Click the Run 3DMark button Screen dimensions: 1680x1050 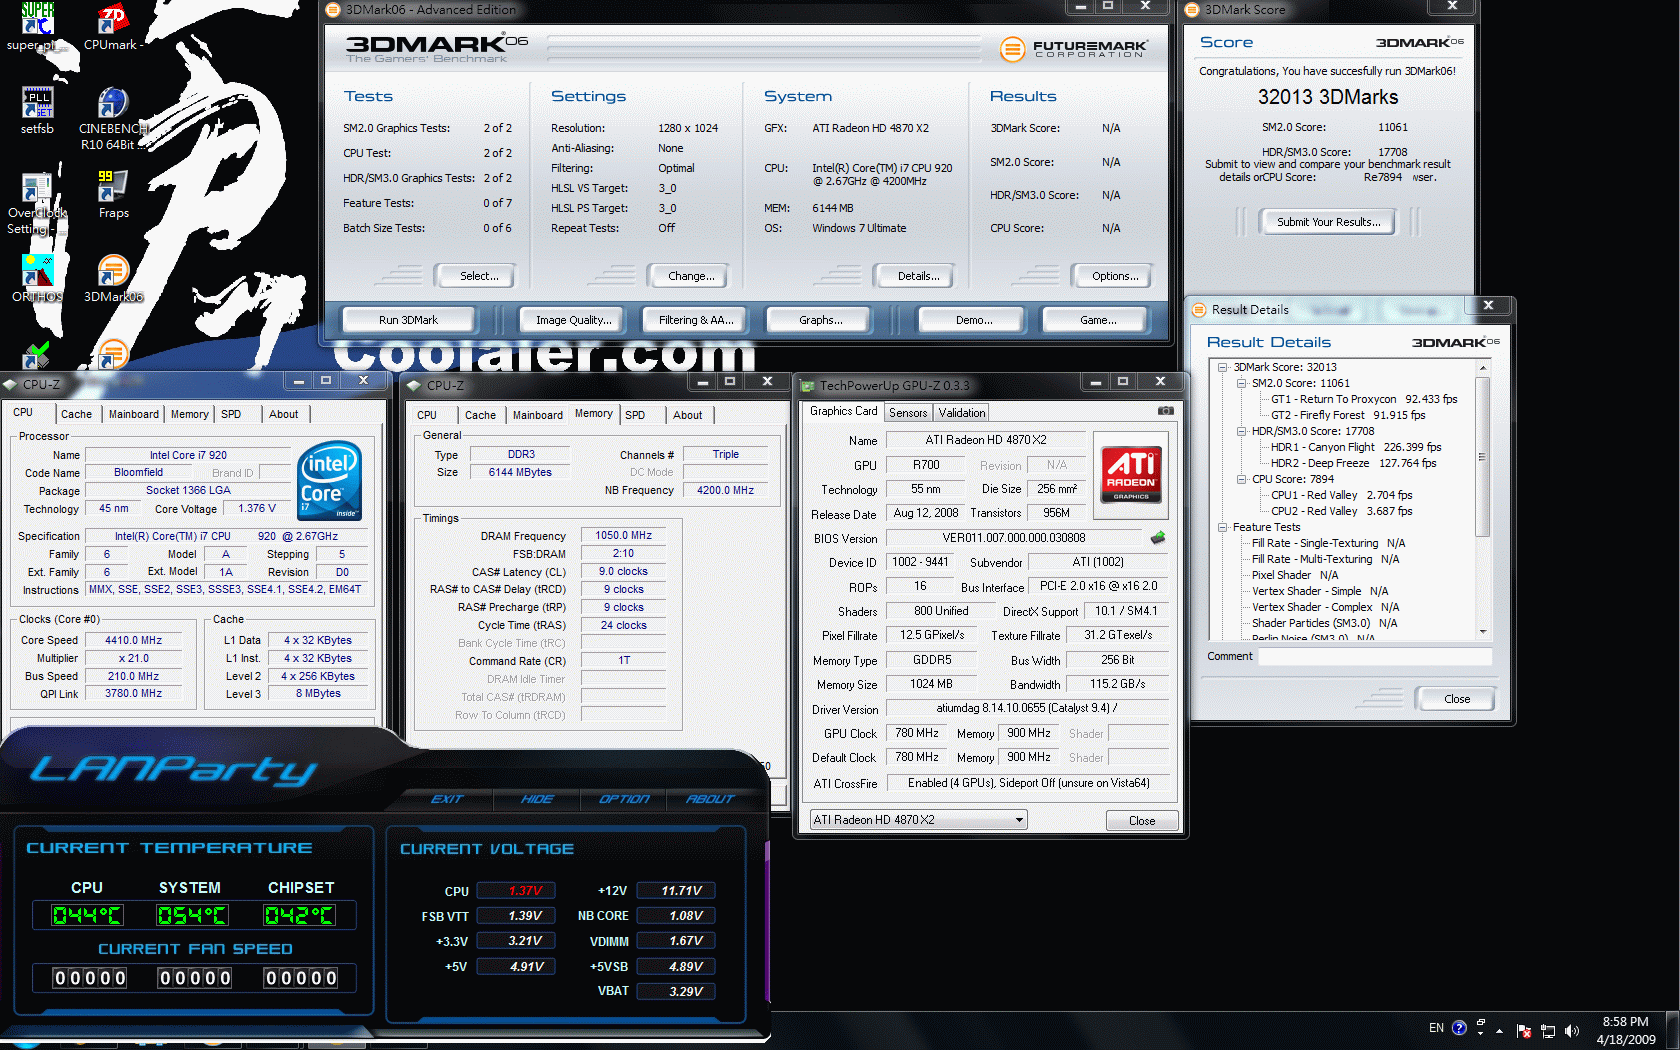408,320
